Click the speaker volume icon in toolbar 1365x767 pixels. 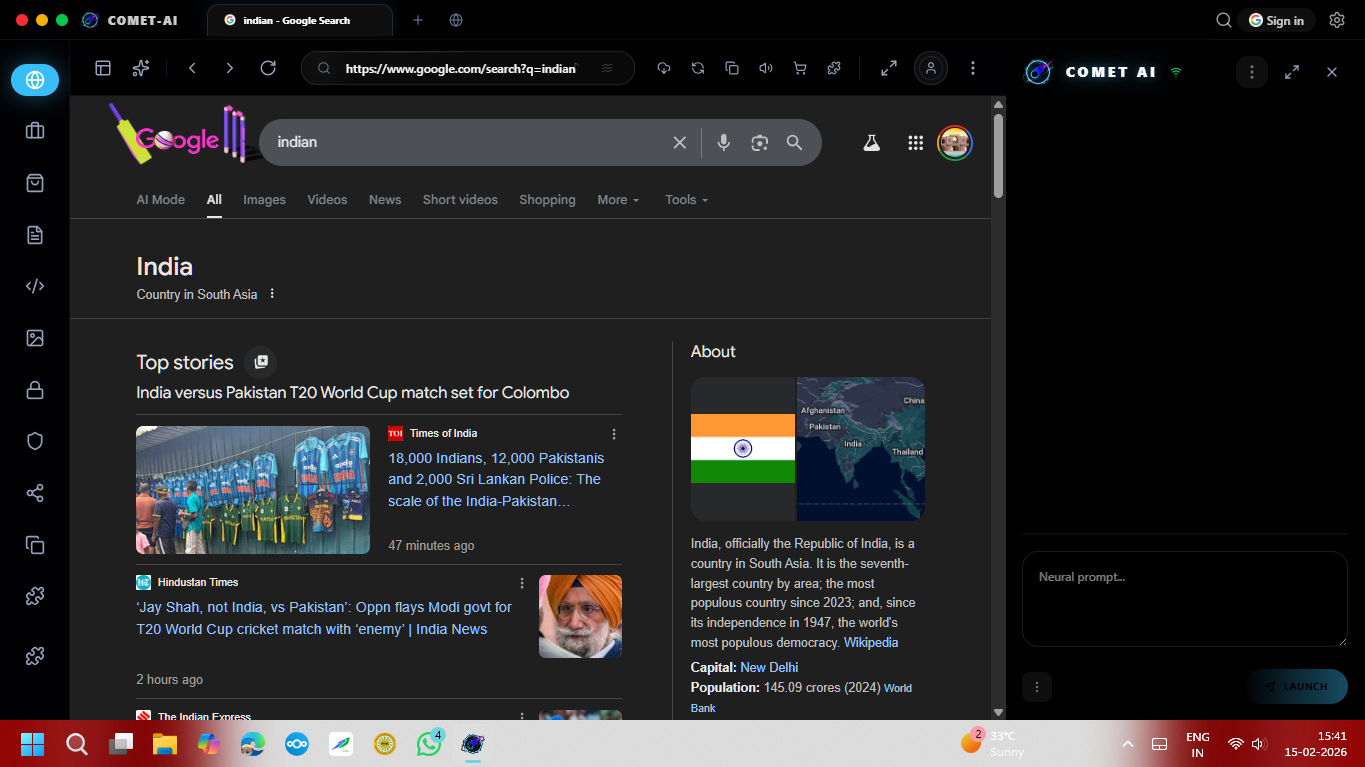click(x=766, y=68)
